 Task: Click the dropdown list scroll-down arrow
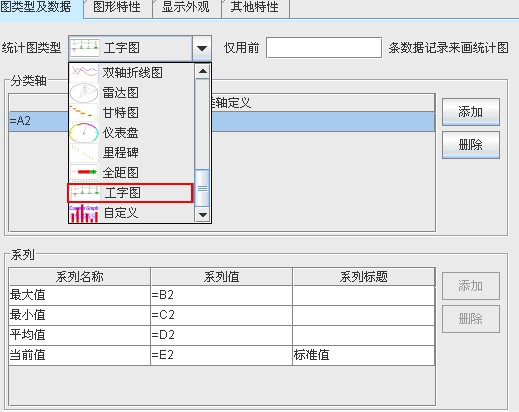[202, 214]
